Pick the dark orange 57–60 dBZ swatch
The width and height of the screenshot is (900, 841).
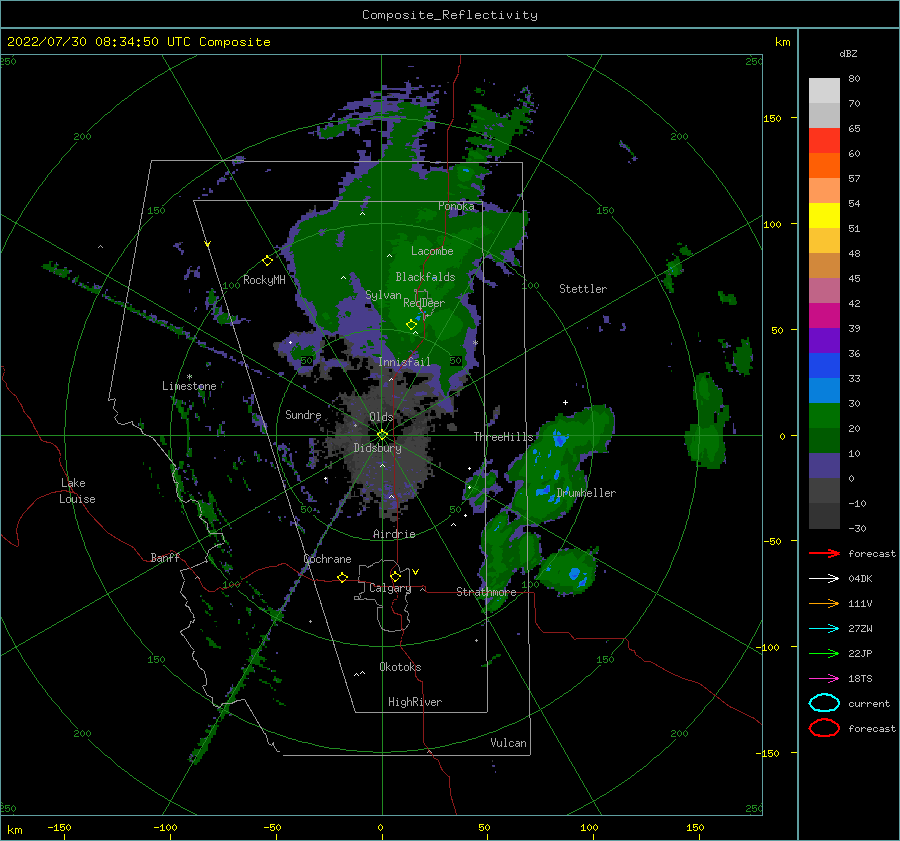click(824, 165)
